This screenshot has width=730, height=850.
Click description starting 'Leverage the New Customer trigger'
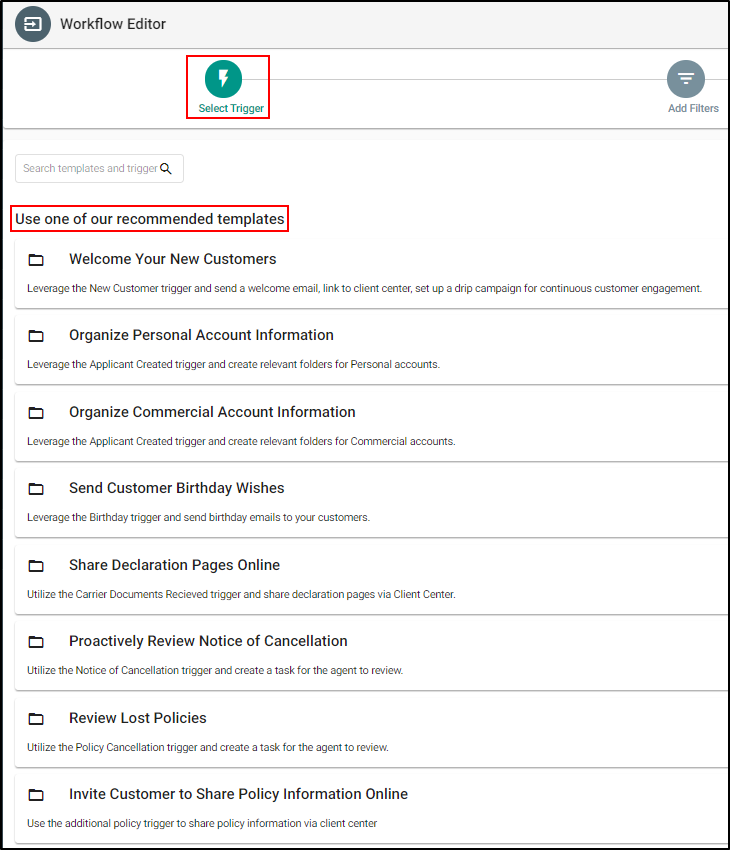coord(364,288)
